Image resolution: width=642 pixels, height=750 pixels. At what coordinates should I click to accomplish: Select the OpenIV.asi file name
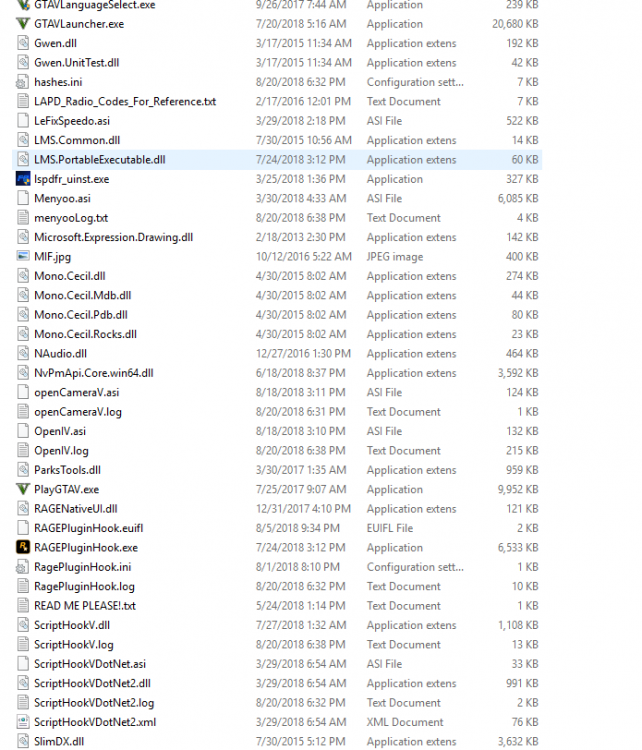60,431
